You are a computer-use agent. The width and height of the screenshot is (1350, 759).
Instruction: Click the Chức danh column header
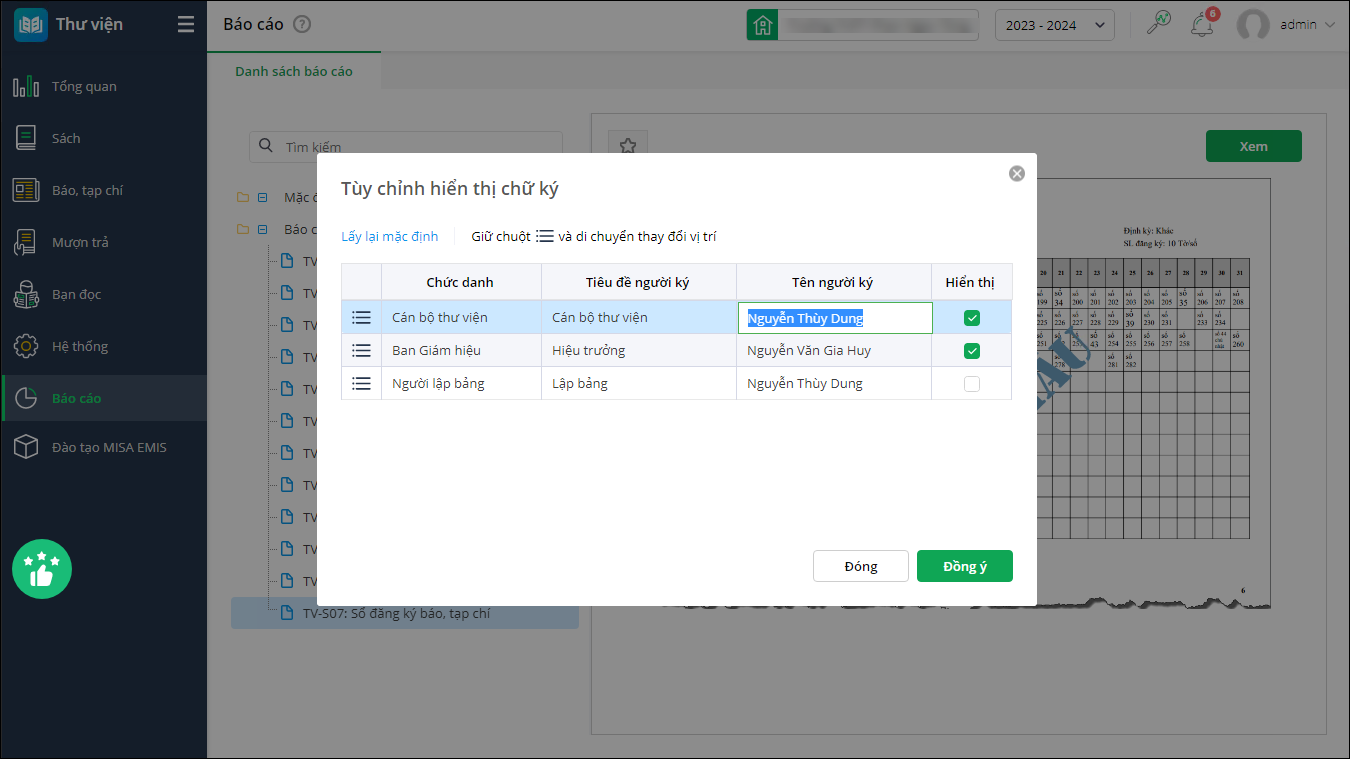(x=460, y=282)
